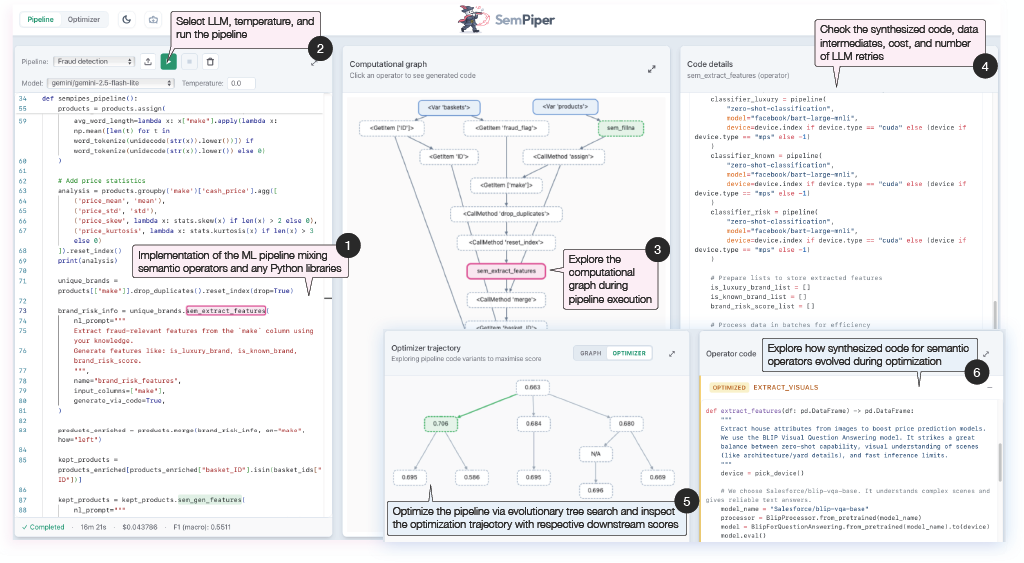
Task: Switch to the Optimizer tab
Action: (84, 20)
